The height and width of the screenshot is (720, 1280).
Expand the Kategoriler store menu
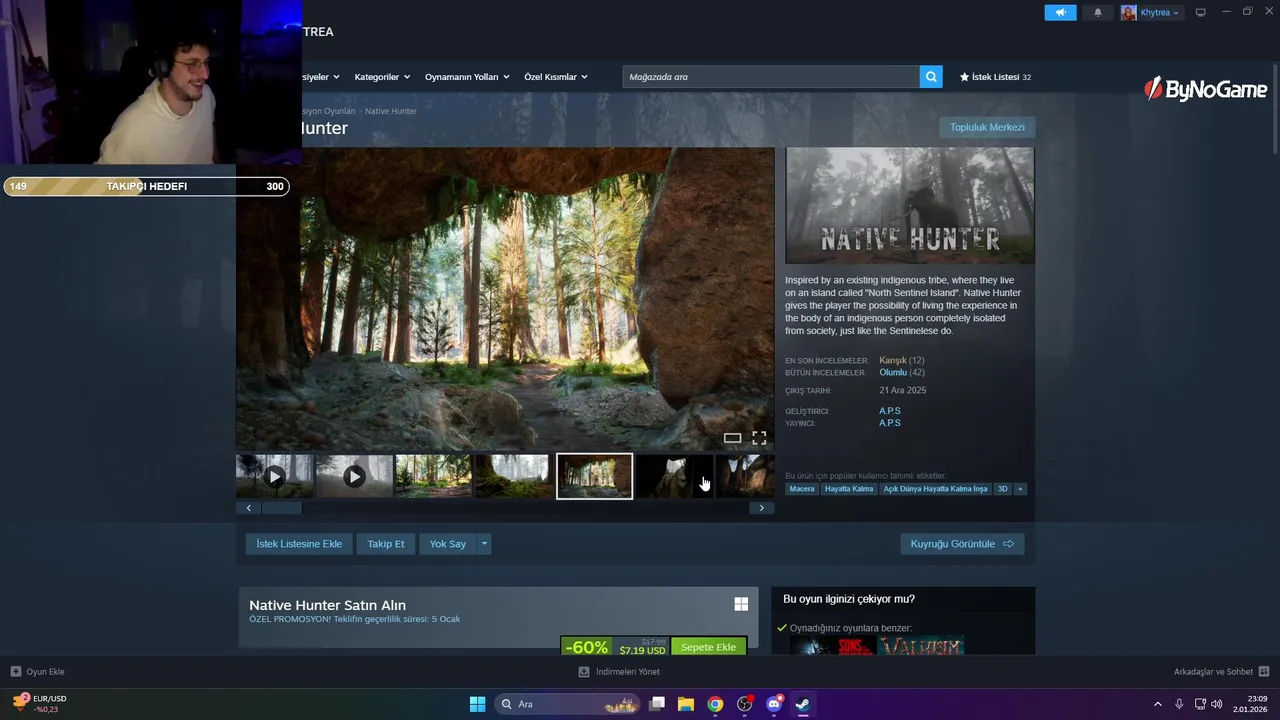click(x=382, y=77)
